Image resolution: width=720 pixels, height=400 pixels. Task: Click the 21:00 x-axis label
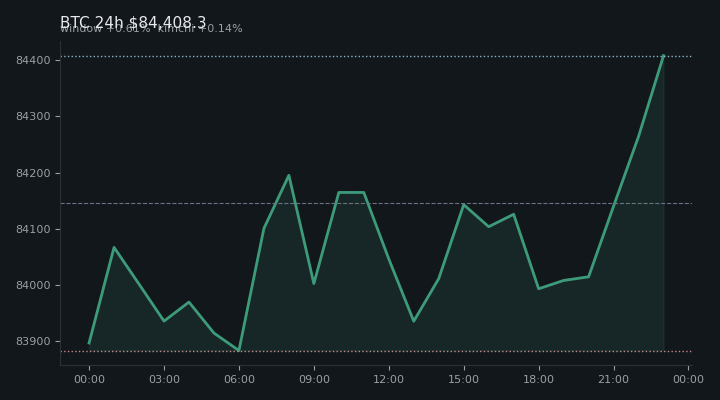(613, 379)
